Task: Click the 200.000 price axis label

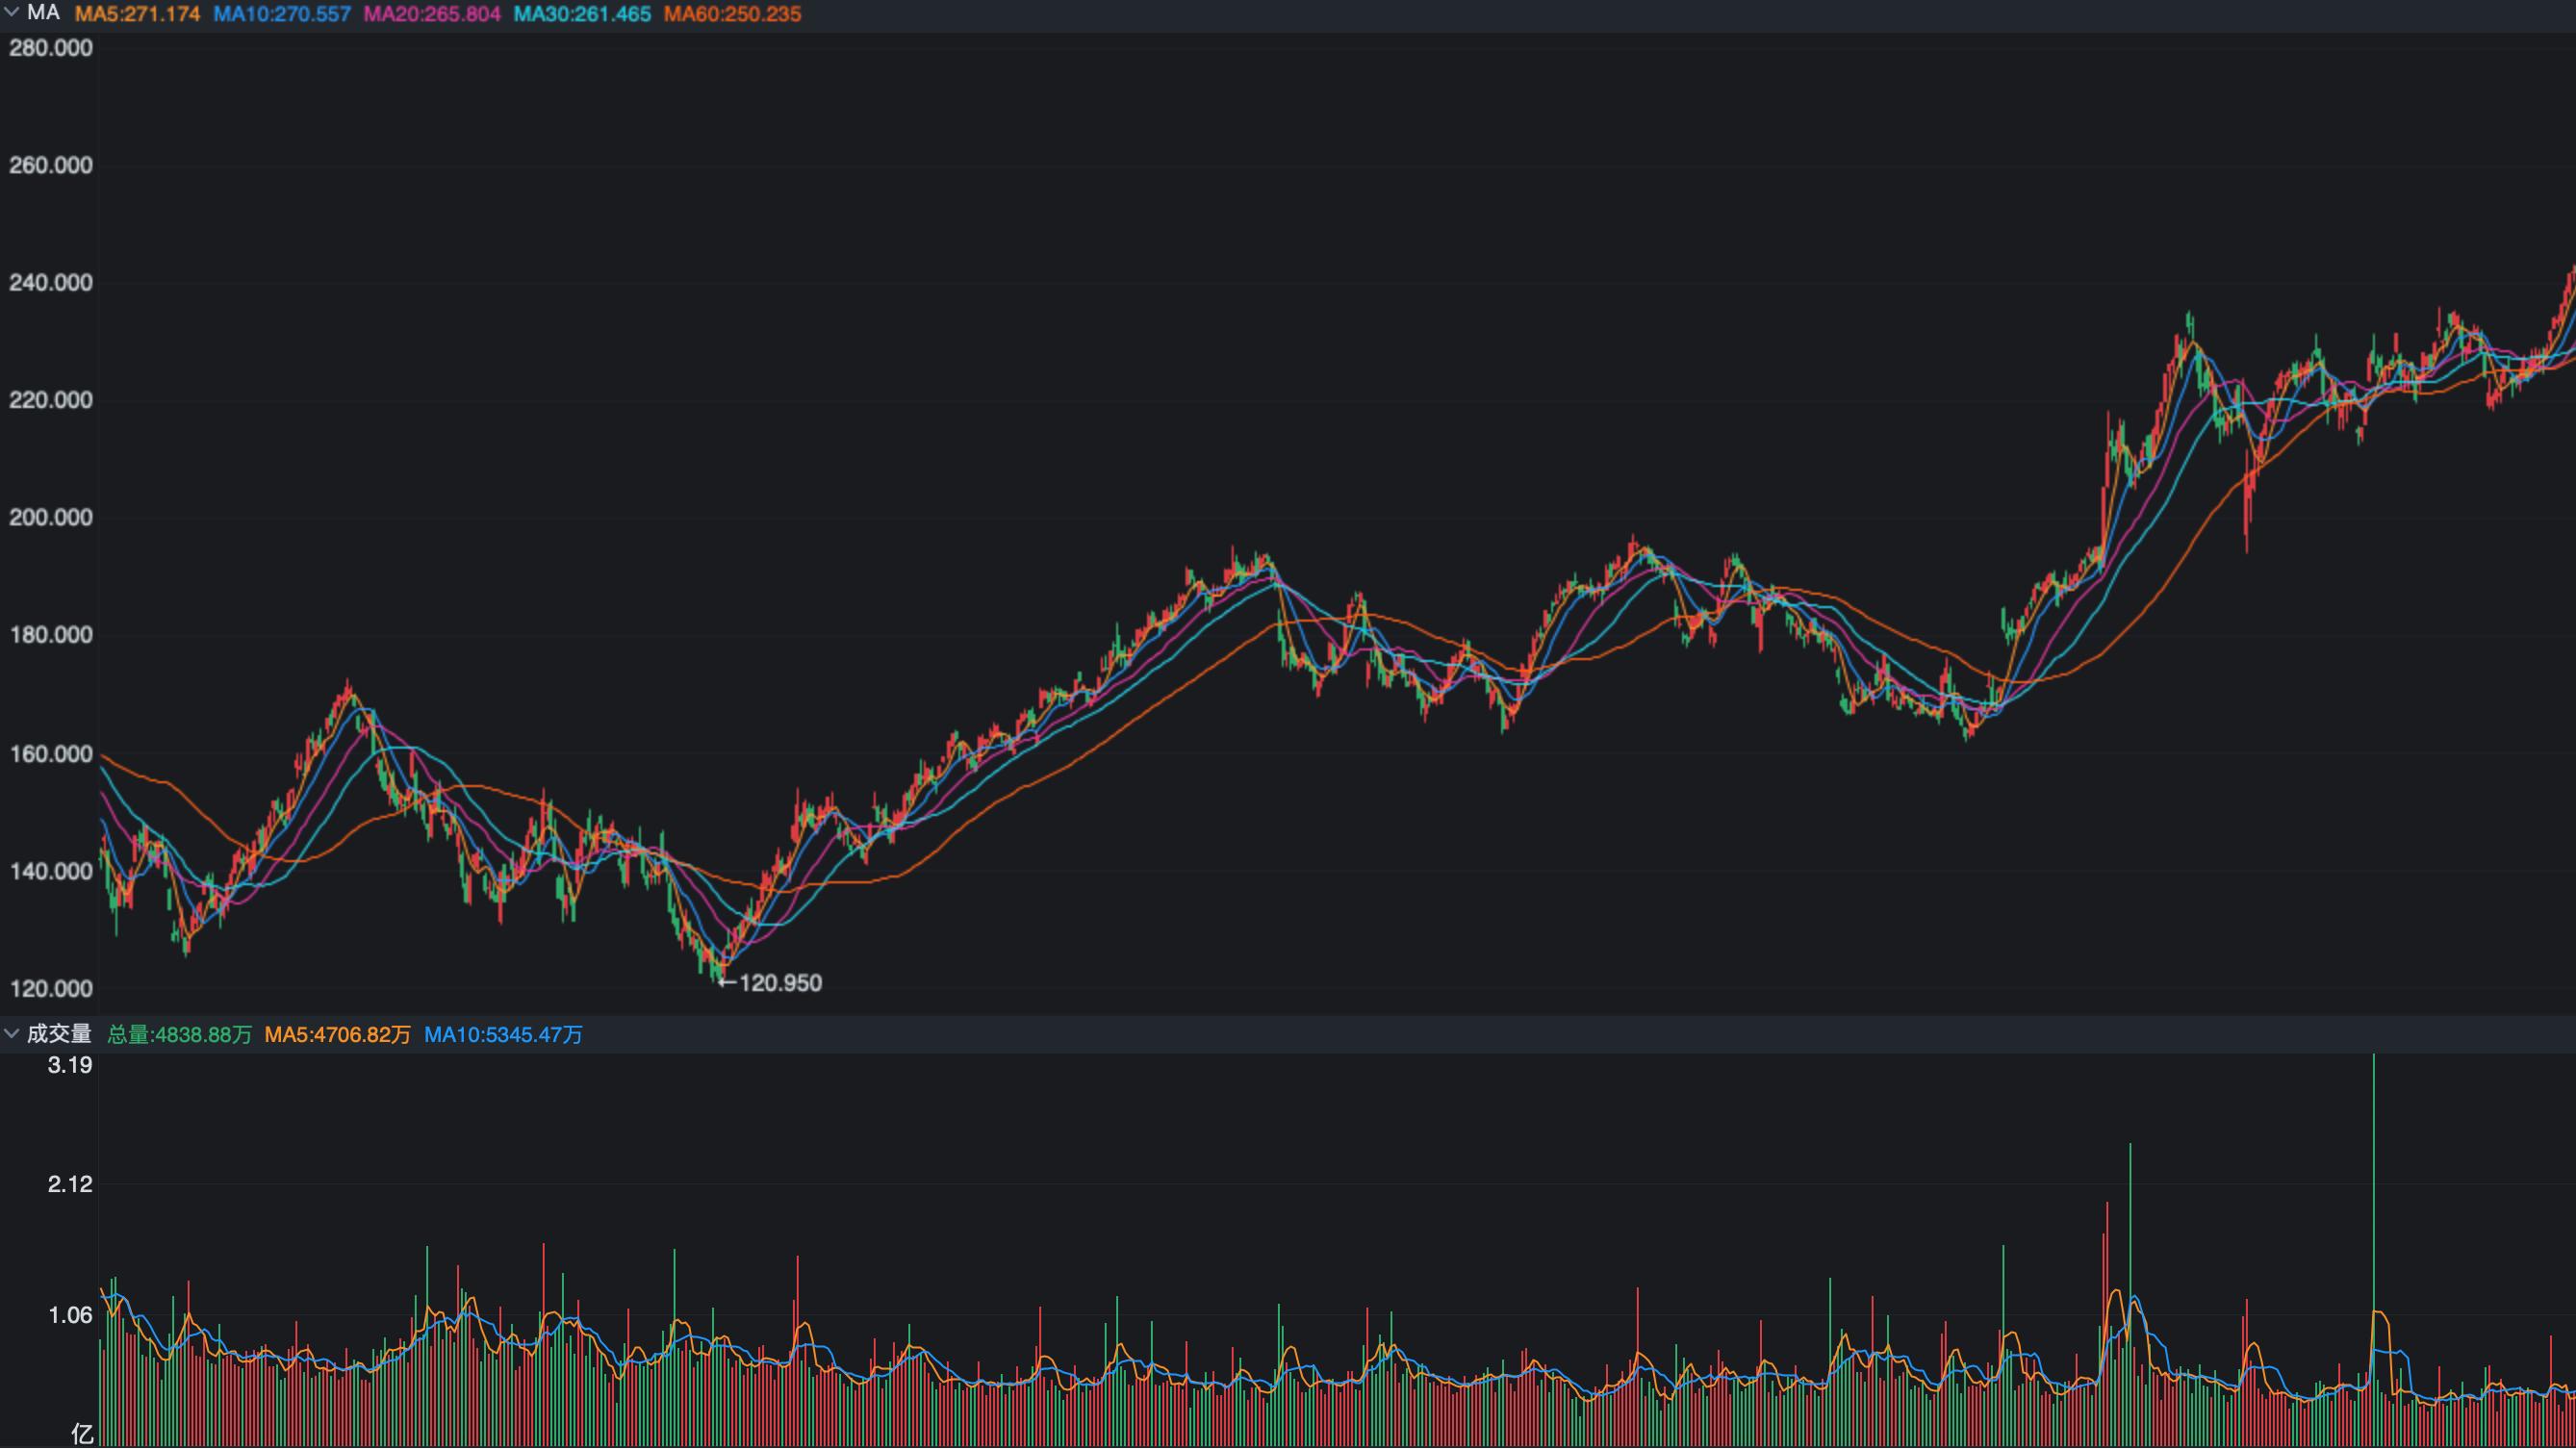Action: coord(50,517)
